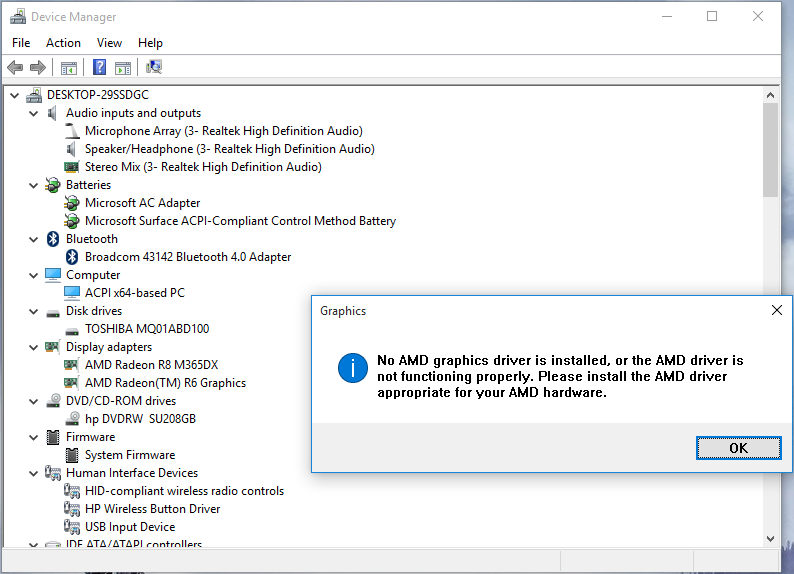This screenshot has width=794, height=574.
Task: Open the Action menu
Action: tap(63, 43)
